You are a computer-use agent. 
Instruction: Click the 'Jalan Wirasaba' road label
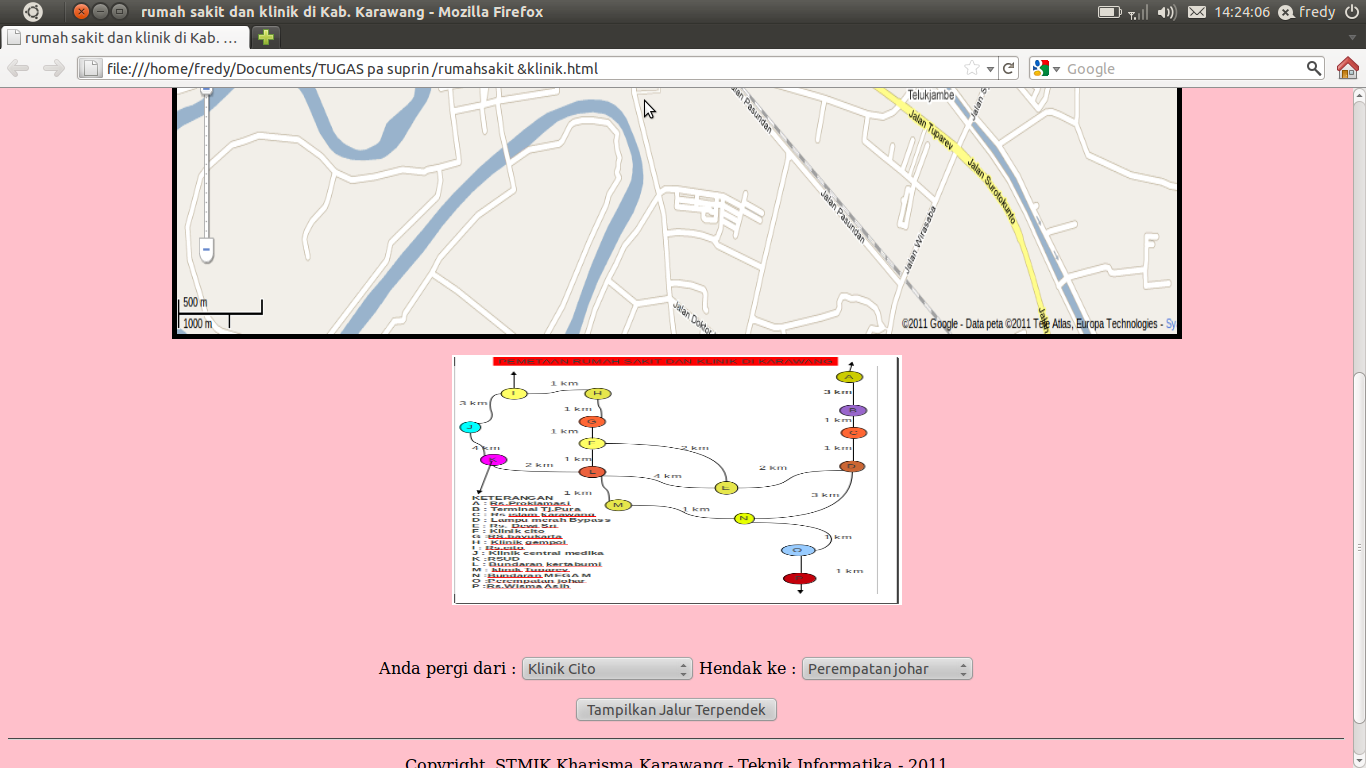pos(919,240)
